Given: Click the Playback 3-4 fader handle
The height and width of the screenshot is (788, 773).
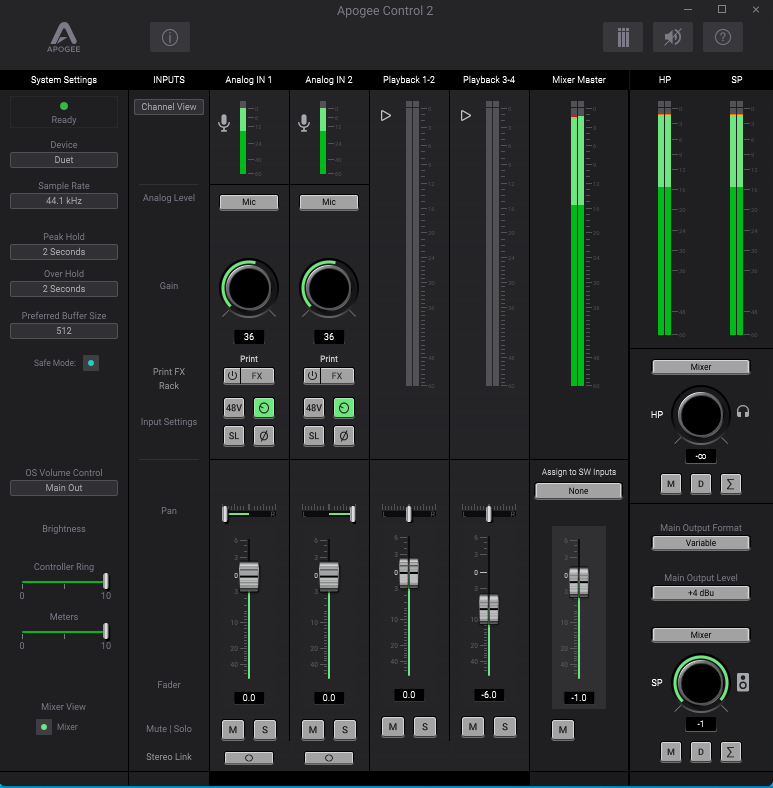Looking at the screenshot, I should coord(489,609).
